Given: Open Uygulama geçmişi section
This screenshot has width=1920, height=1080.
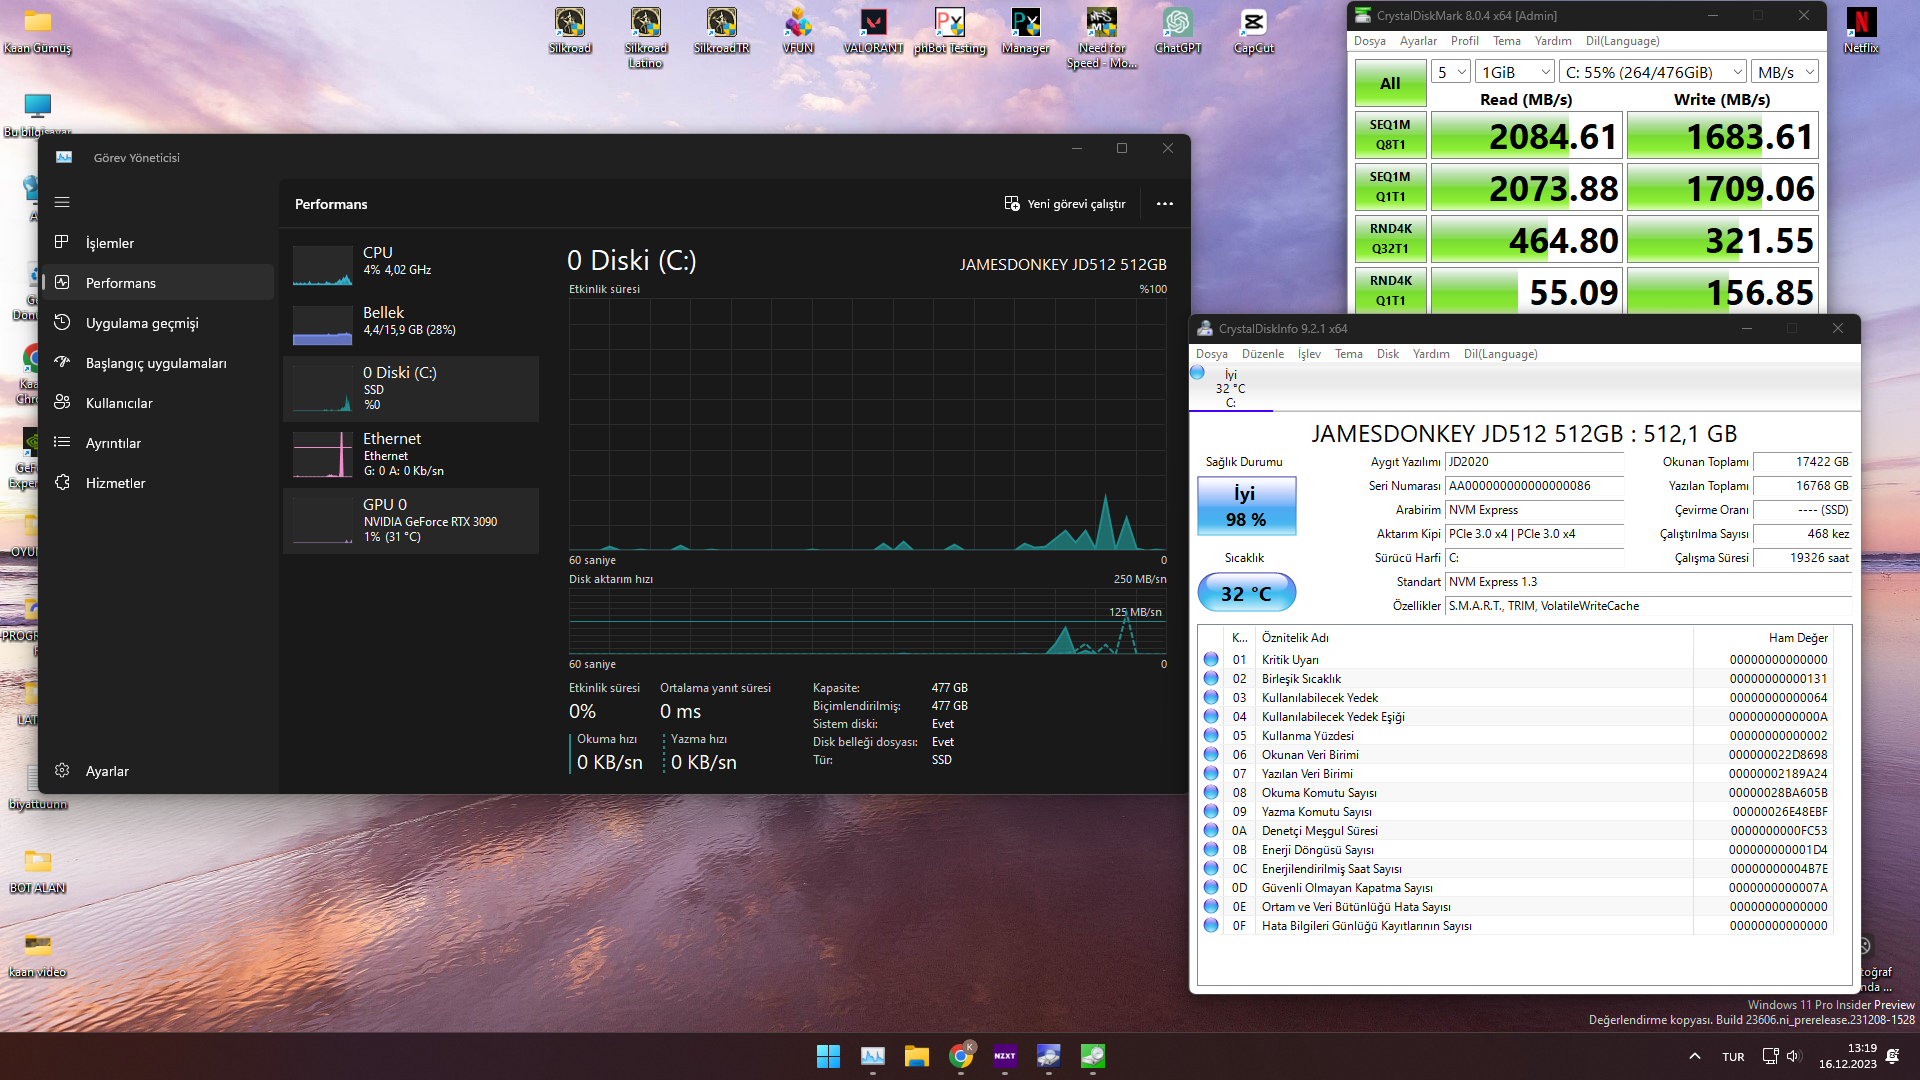Looking at the screenshot, I should point(158,323).
